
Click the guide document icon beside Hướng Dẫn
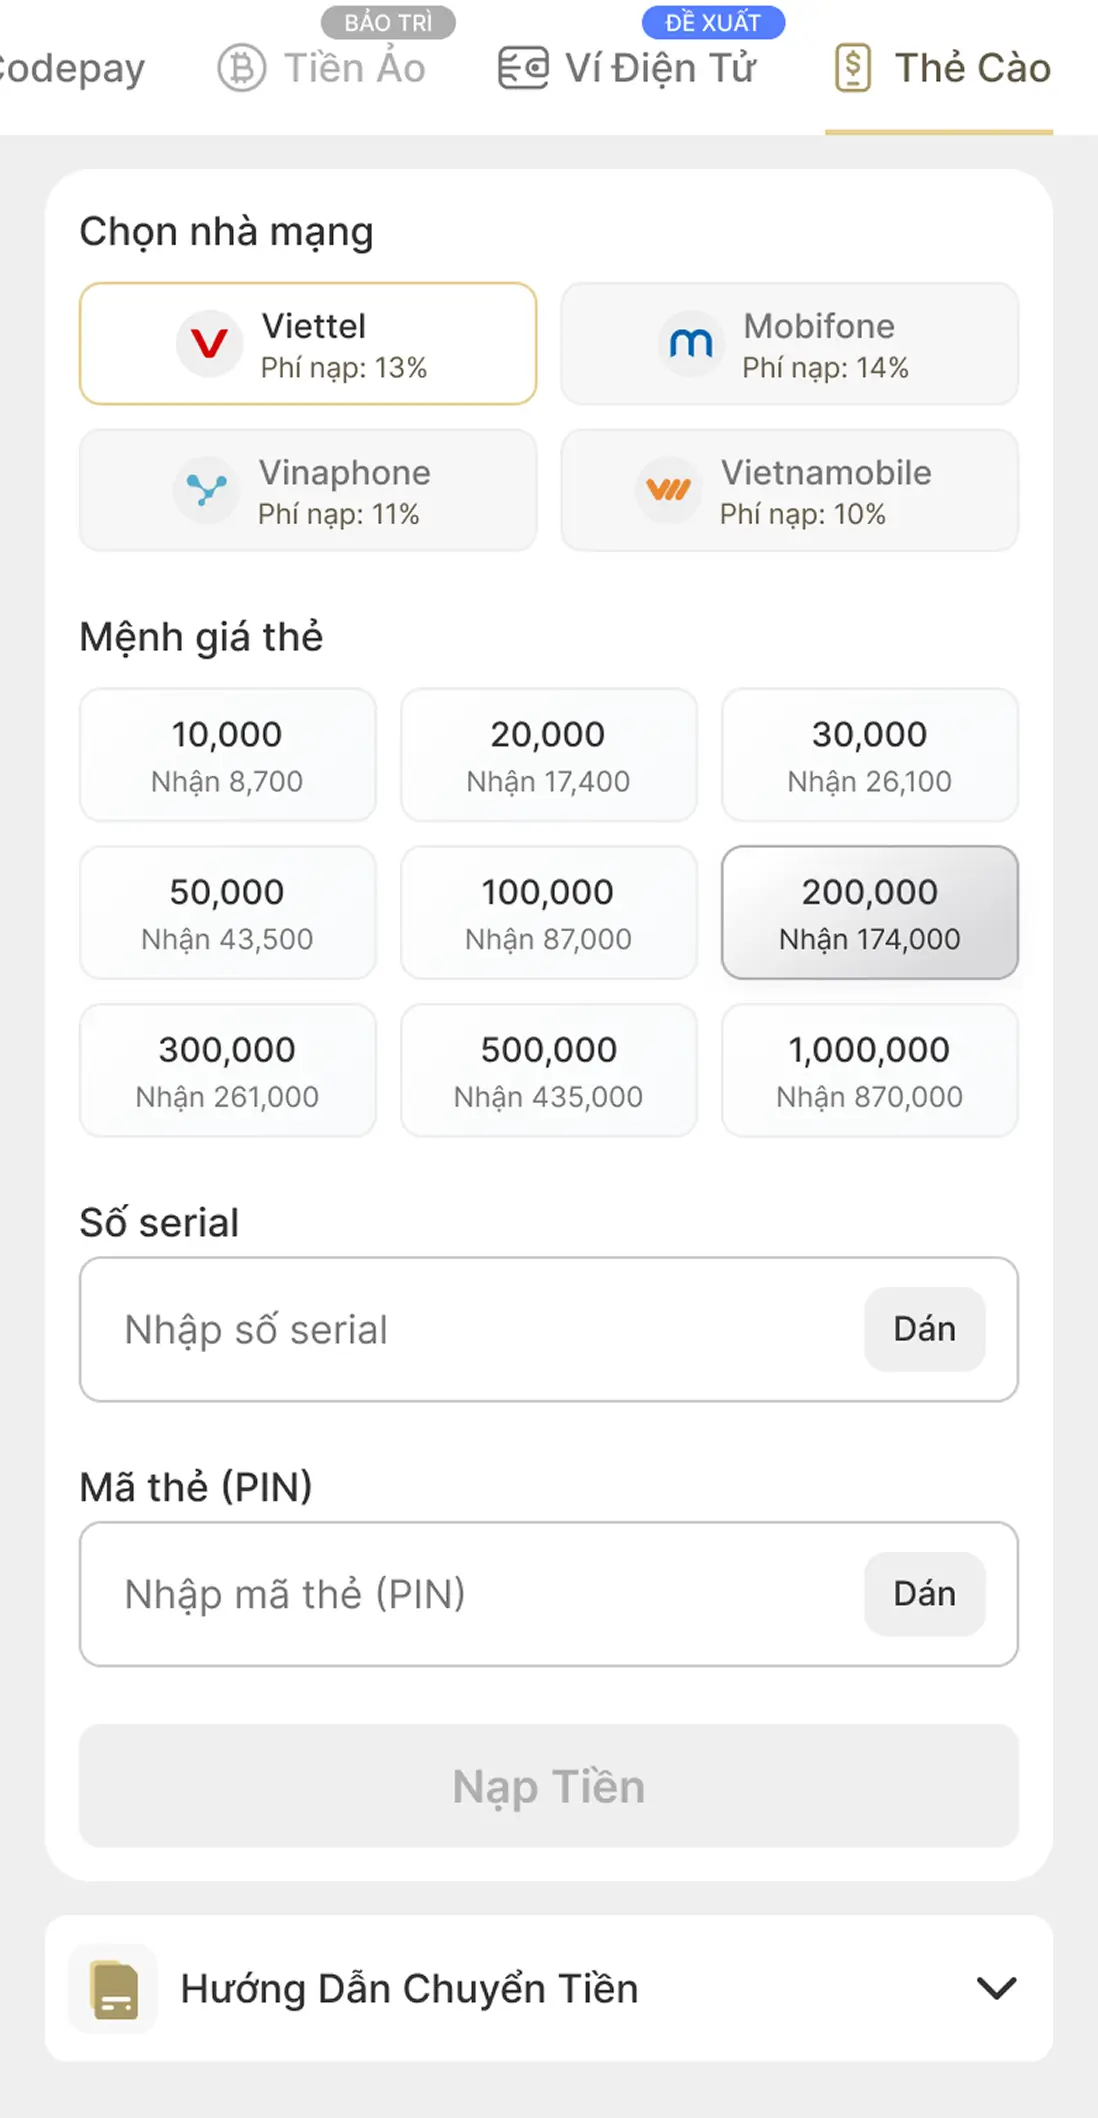(x=114, y=1989)
